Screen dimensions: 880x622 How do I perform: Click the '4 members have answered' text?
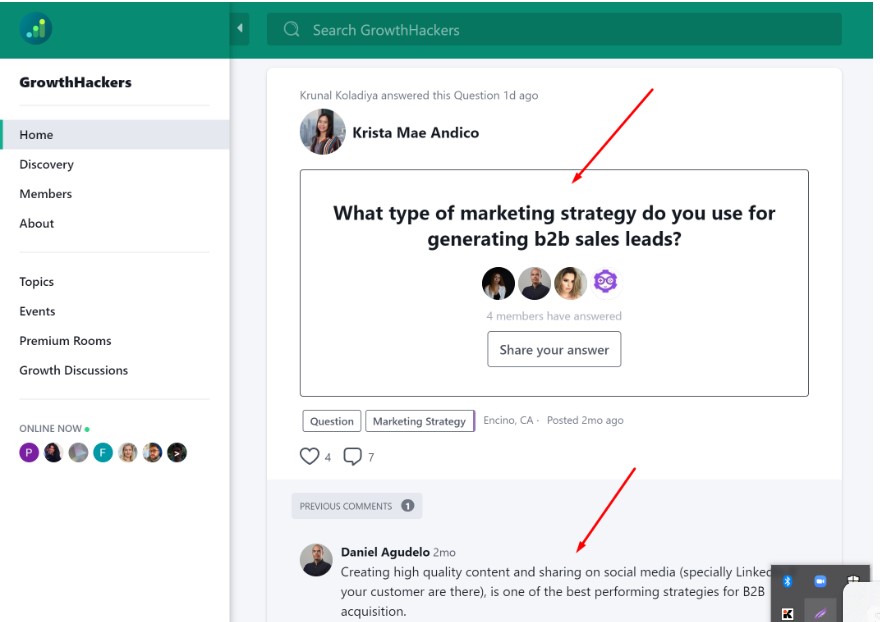(554, 316)
